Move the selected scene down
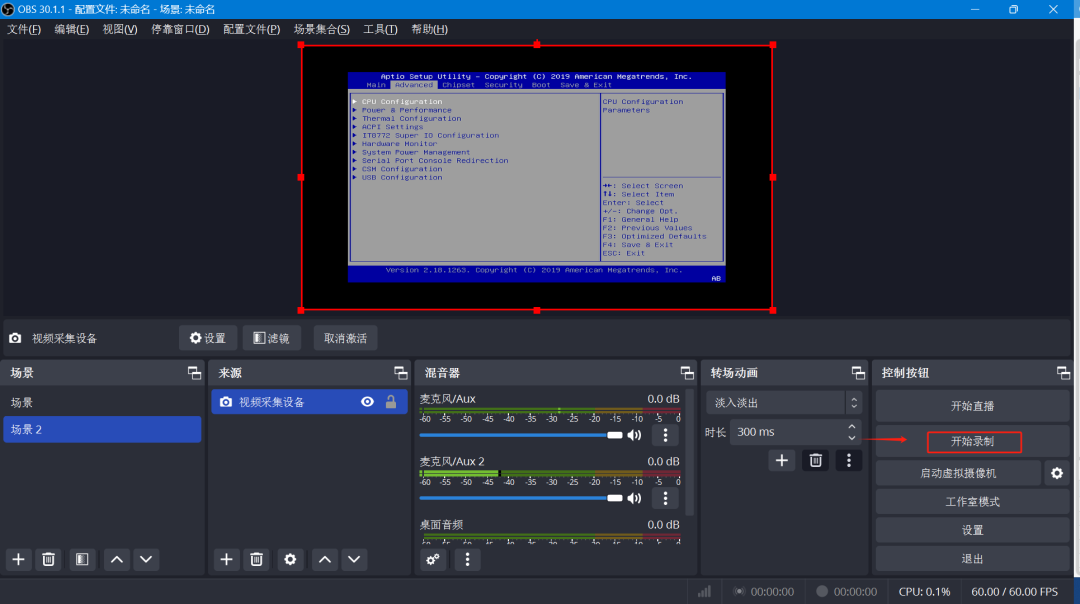The height and width of the screenshot is (604, 1080). coord(146,559)
